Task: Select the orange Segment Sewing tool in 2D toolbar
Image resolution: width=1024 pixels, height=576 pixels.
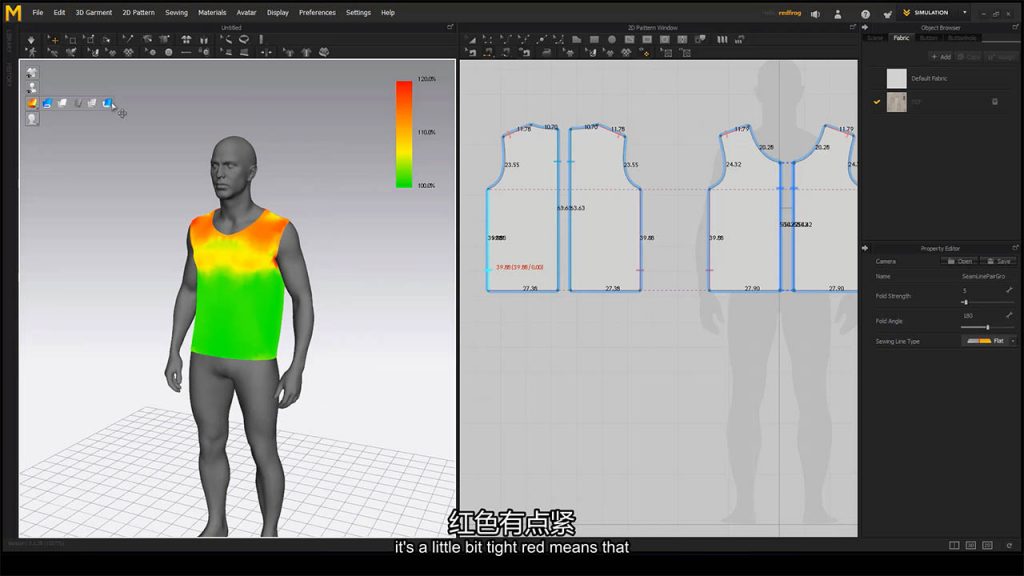Action: (x=488, y=53)
